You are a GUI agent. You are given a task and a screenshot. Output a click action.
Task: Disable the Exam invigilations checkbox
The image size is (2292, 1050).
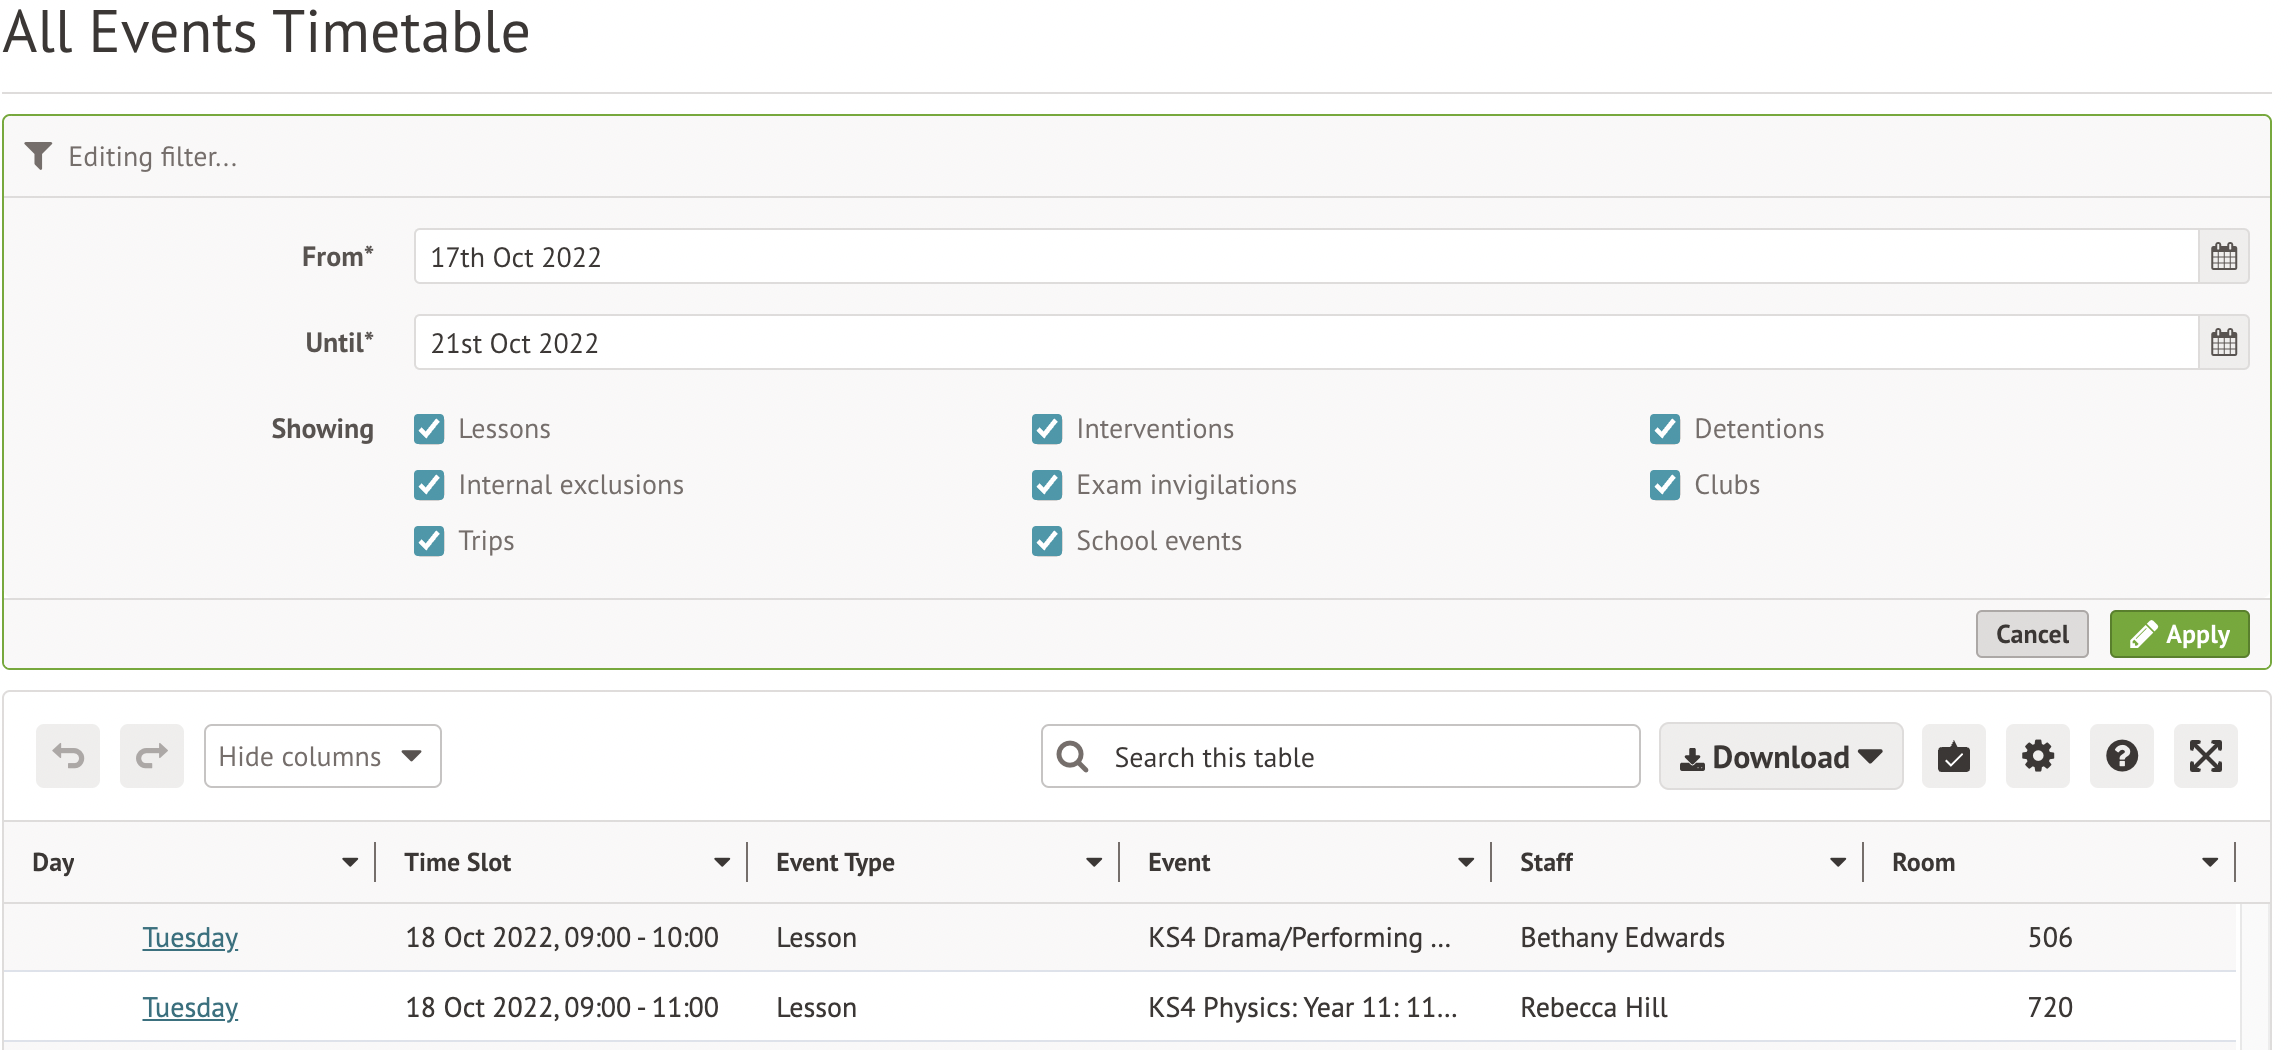pos(1047,485)
